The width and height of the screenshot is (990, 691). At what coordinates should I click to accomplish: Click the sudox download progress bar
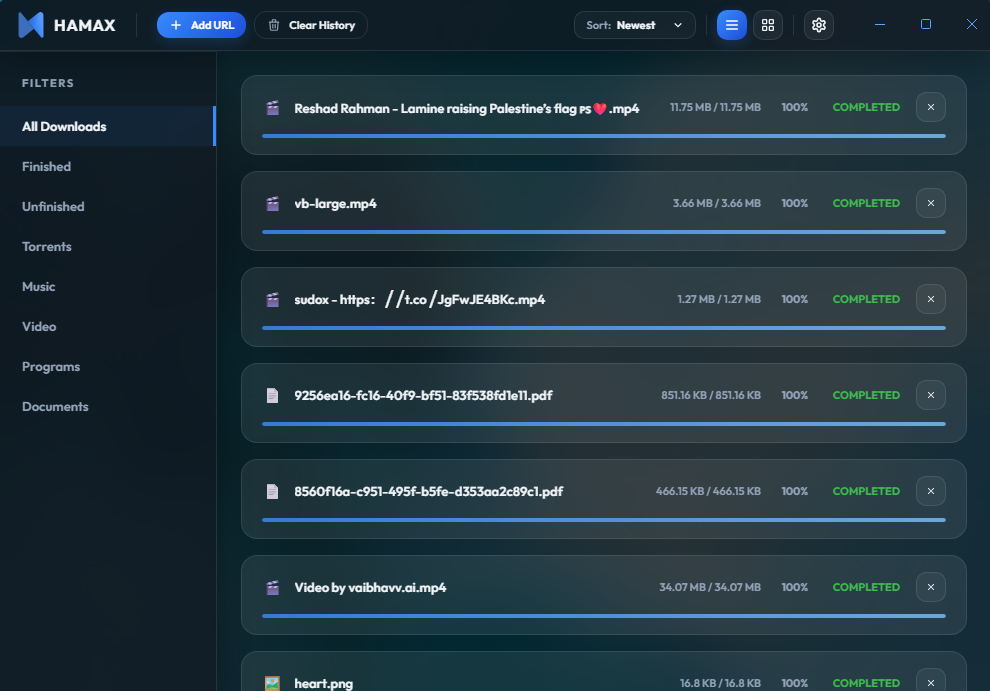pyautogui.click(x=604, y=328)
